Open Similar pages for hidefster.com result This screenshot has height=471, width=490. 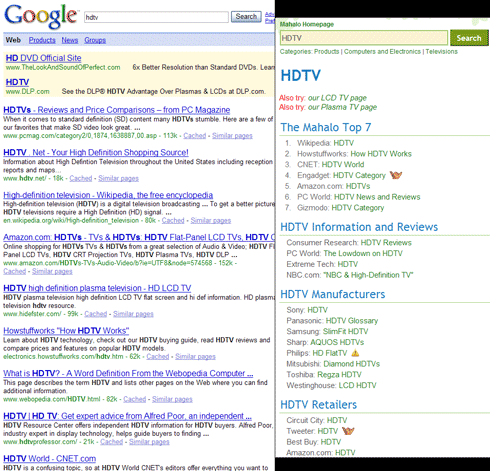click(x=133, y=314)
